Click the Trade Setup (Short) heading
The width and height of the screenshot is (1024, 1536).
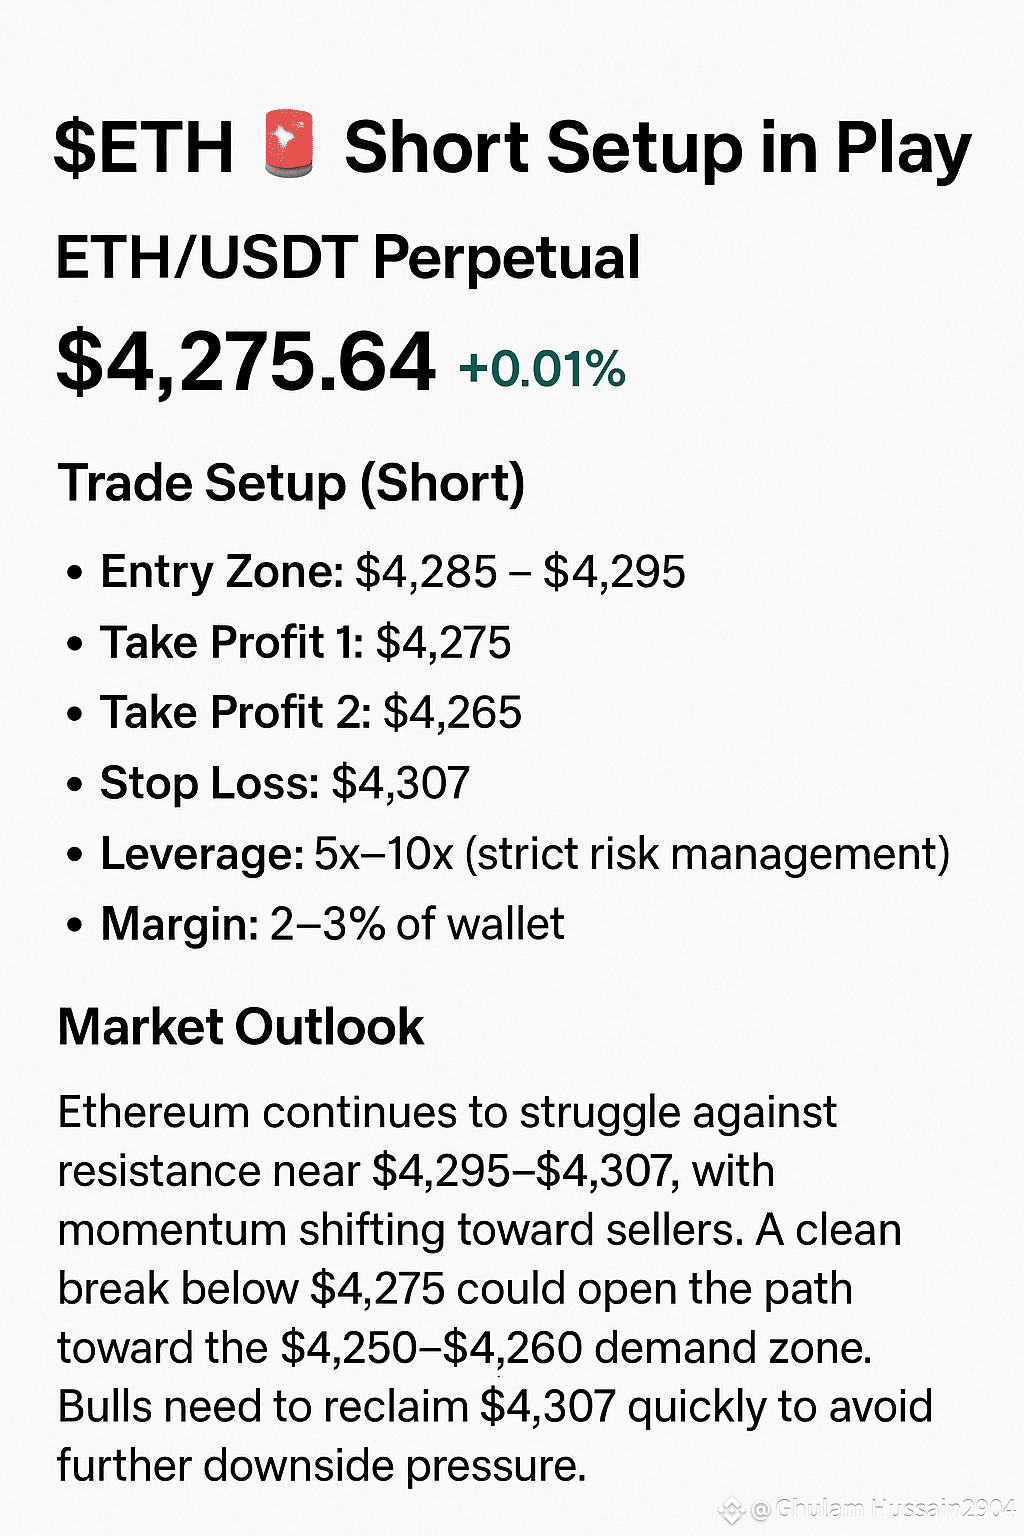coord(291,484)
